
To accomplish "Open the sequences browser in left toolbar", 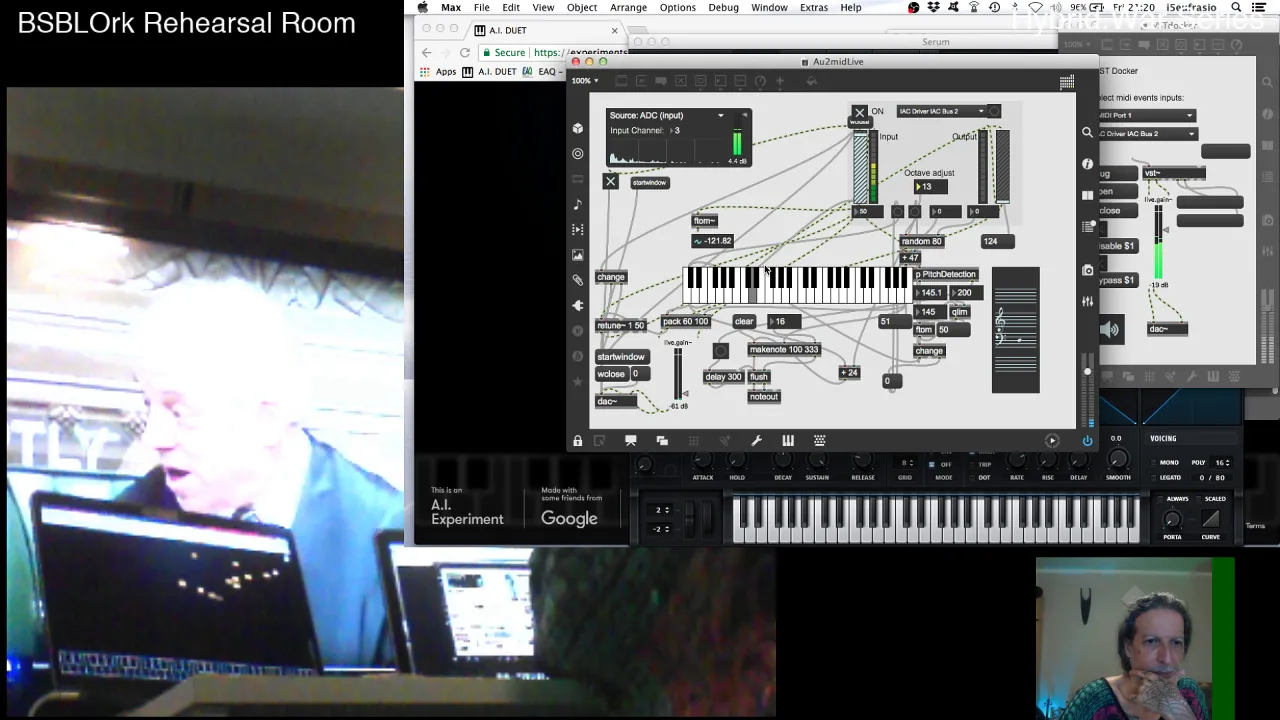I will pyautogui.click(x=578, y=229).
